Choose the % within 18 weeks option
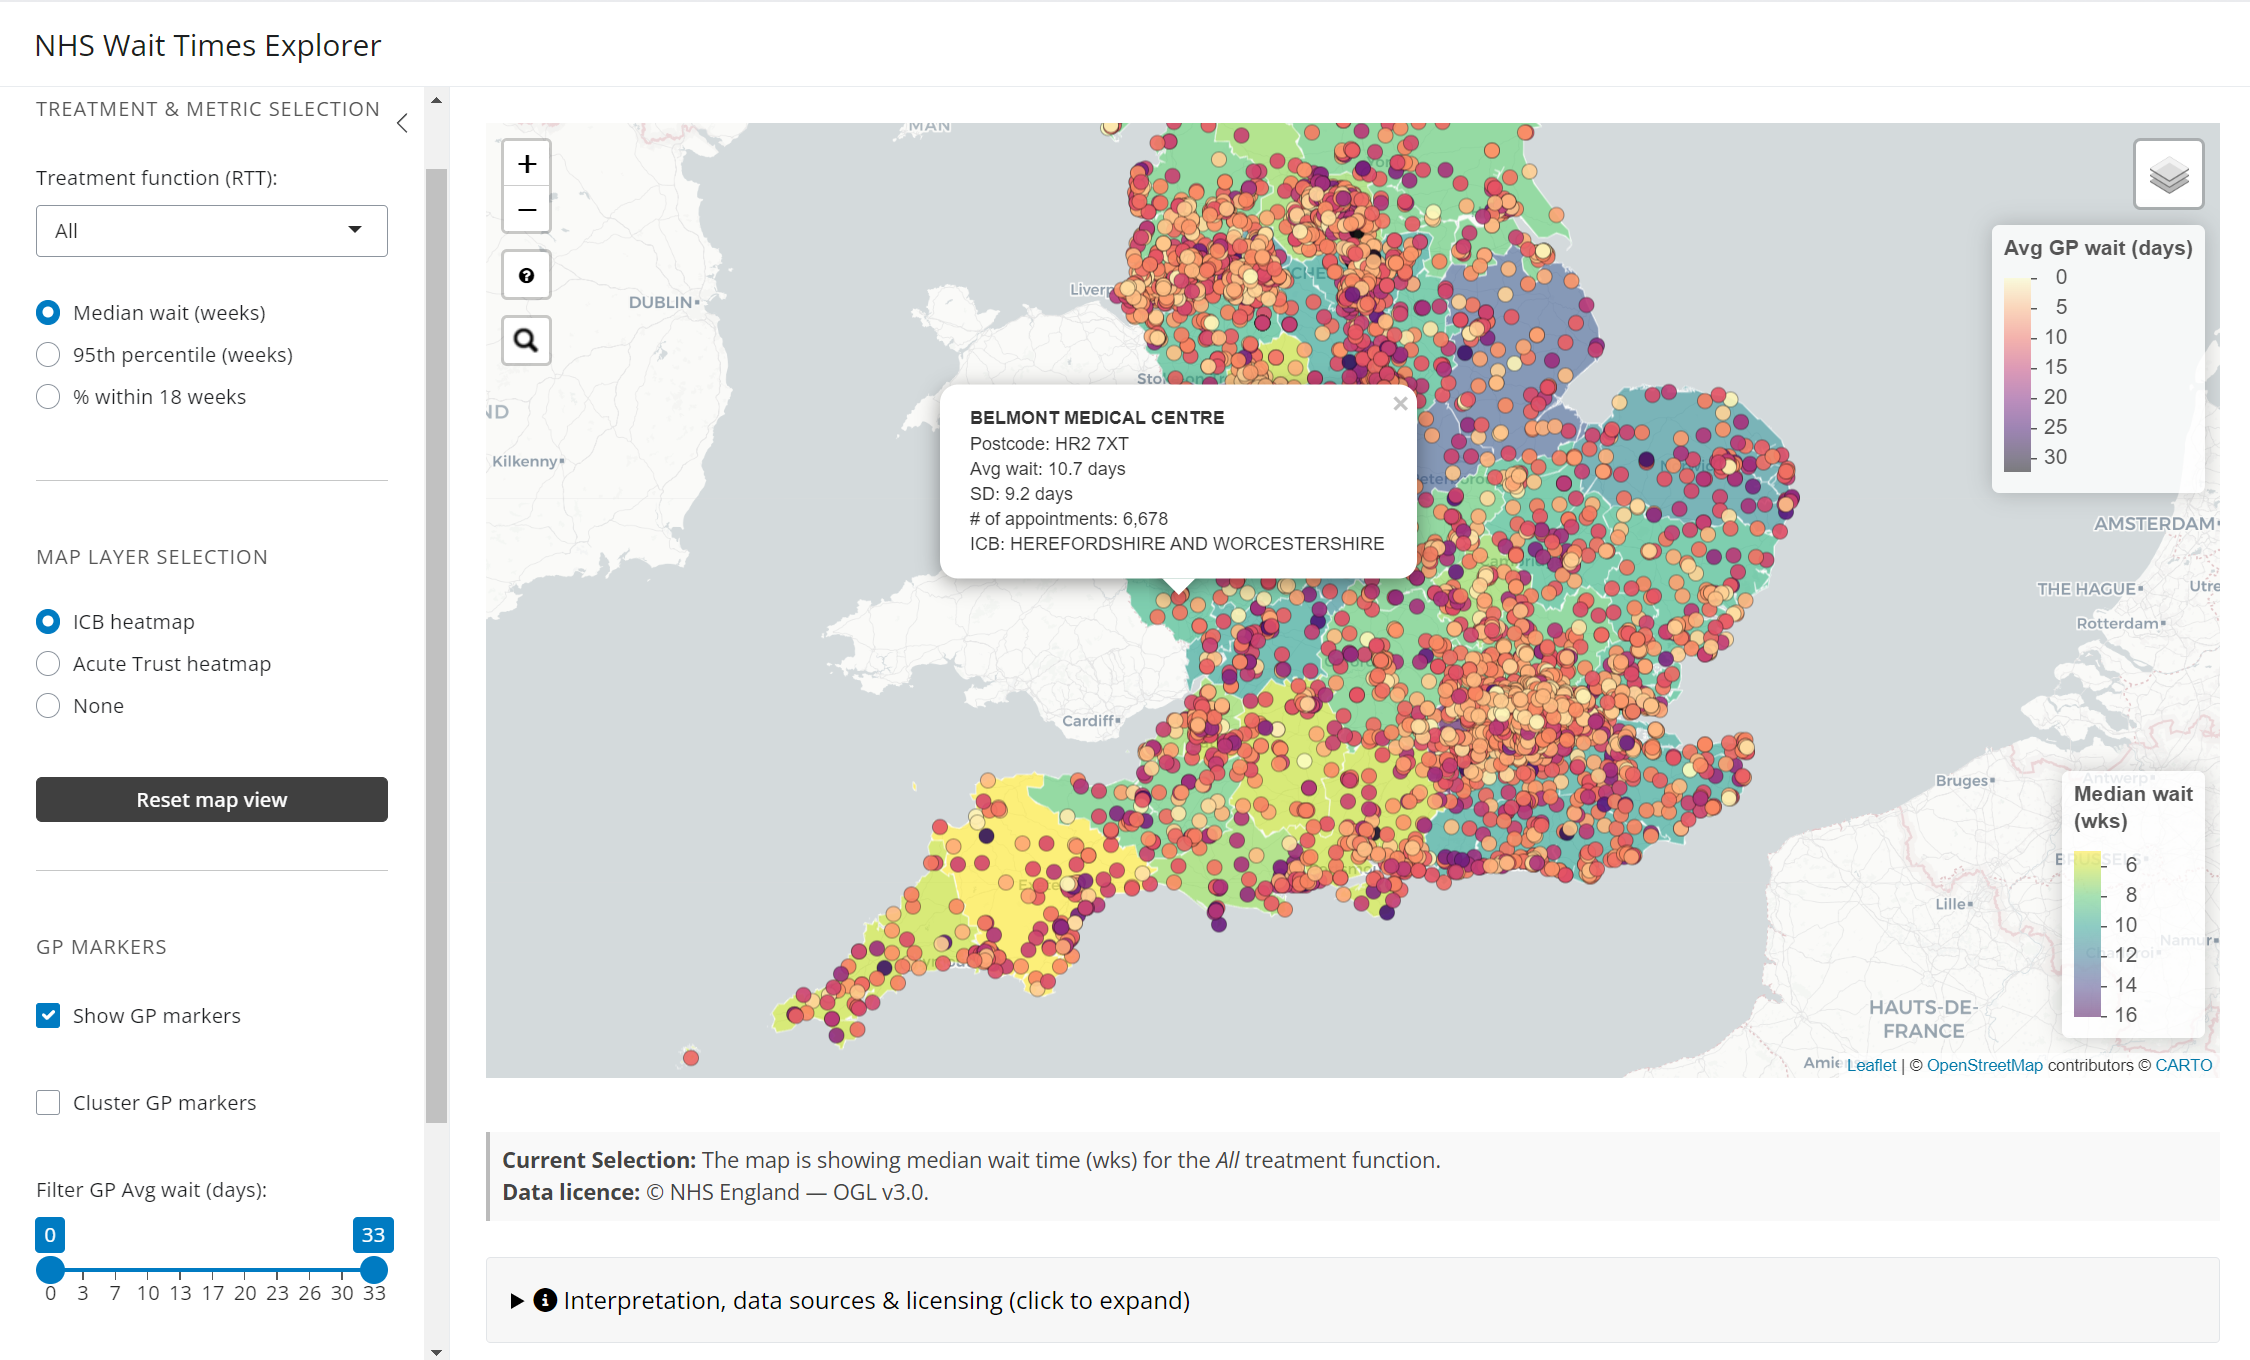The height and width of the screenshot is (1360, 2250). 48,397
